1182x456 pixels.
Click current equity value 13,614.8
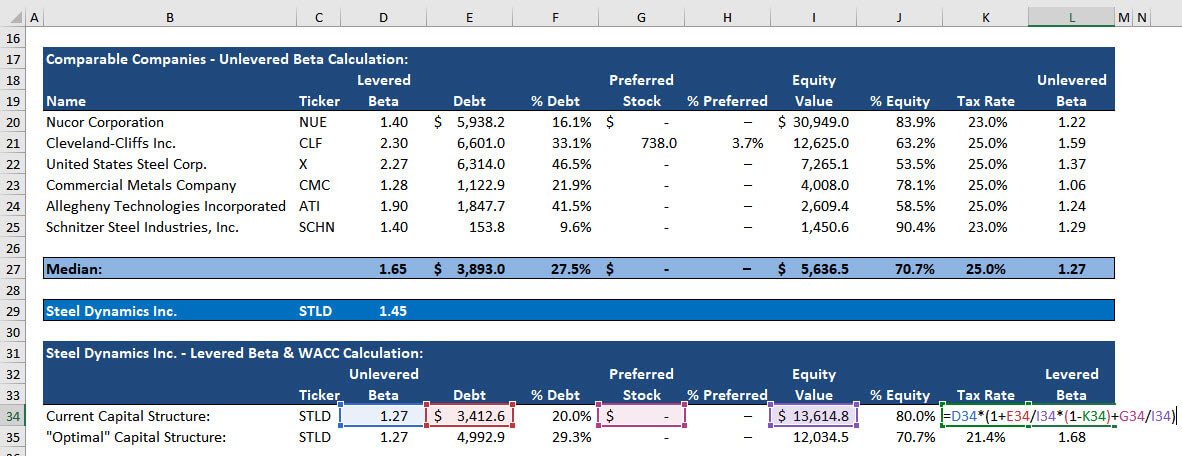(x=813, y=415)
